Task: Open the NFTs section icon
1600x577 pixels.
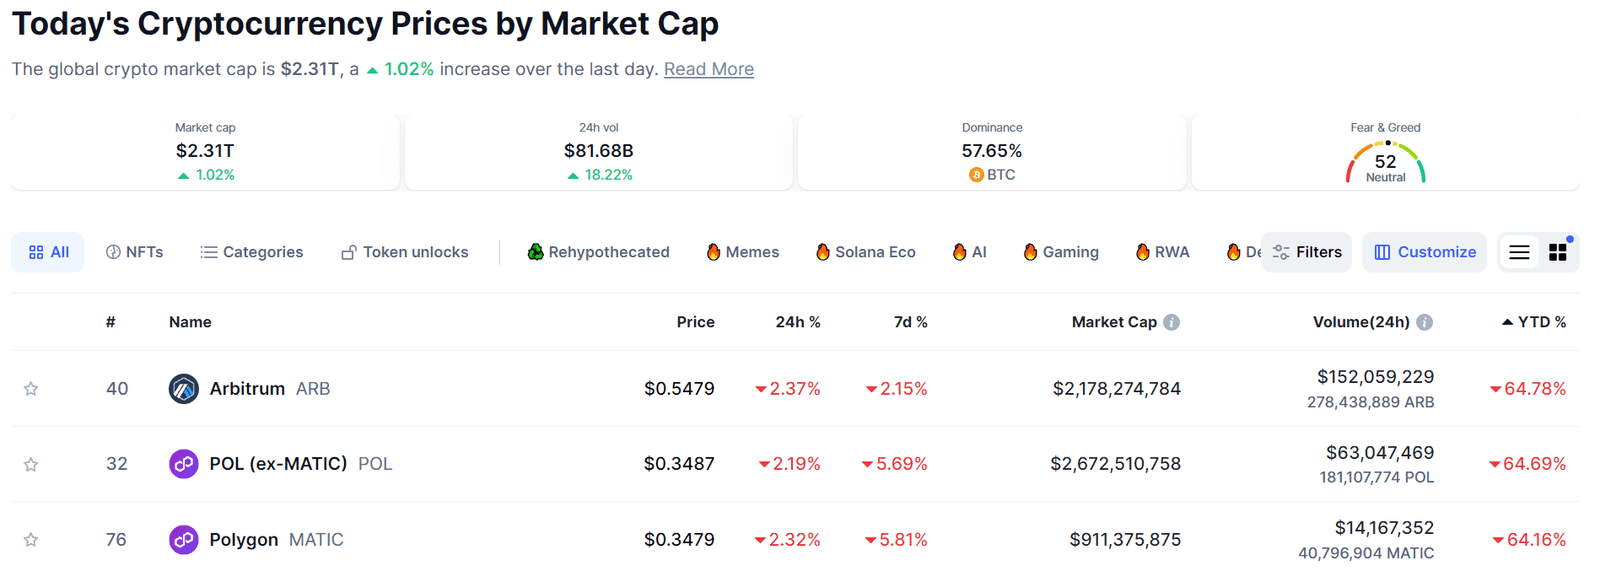Action: [113, 252]
